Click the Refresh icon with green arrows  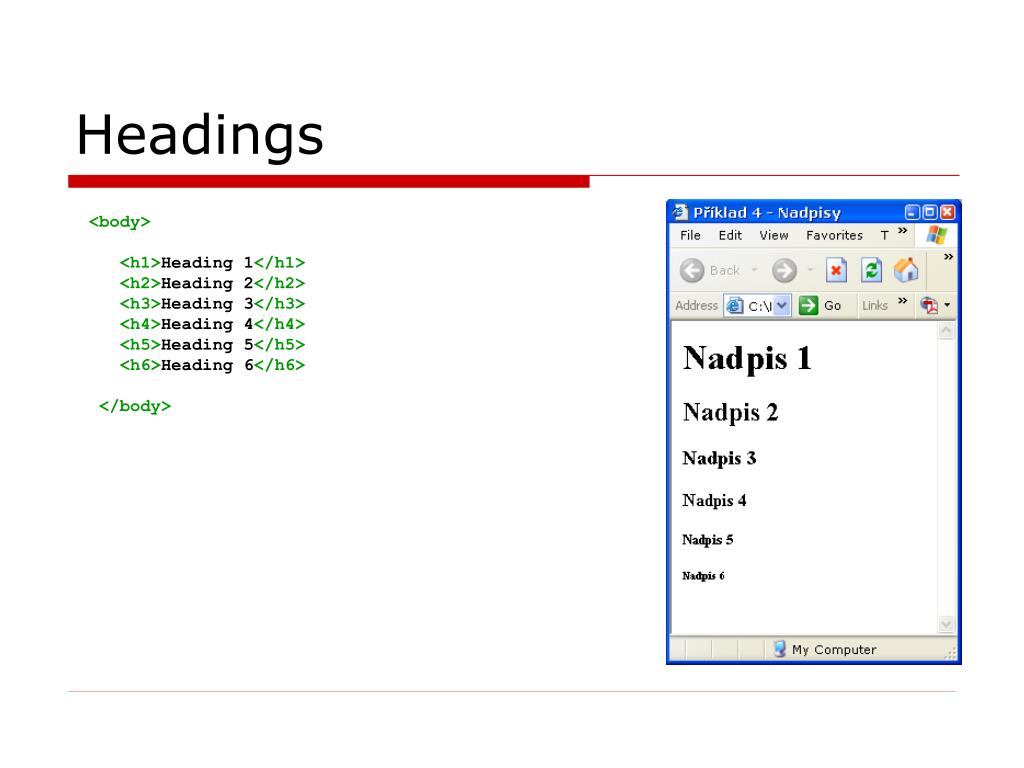871,270
